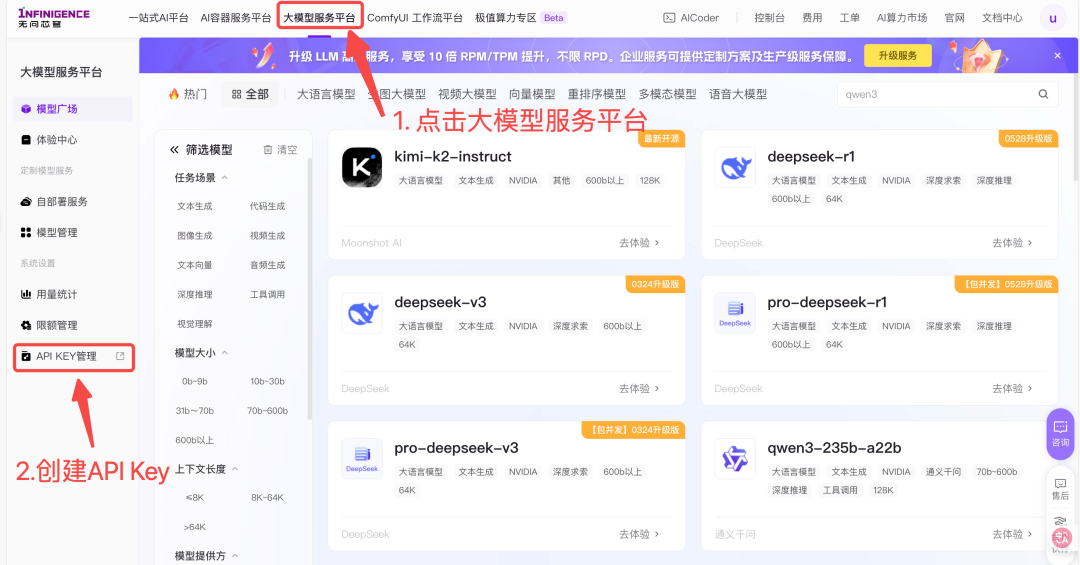Select the 音频生成 task filter
Image resolution: width=1080 pixels, height=565 pixels.
(267, 265)
